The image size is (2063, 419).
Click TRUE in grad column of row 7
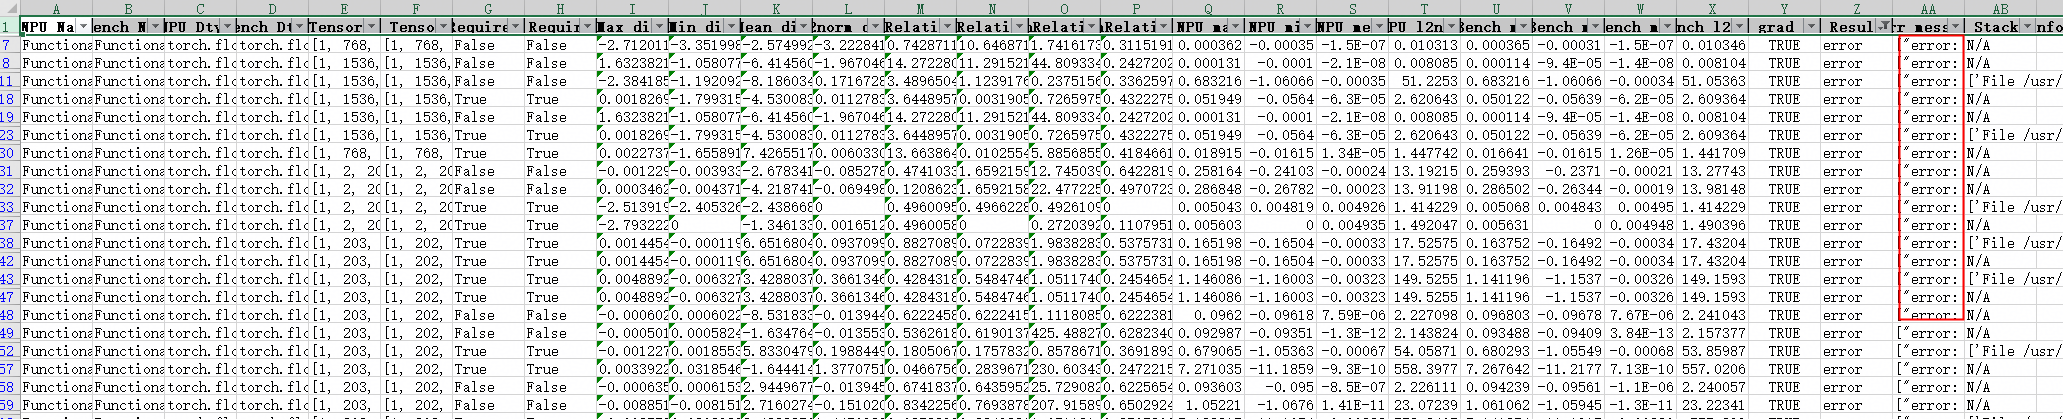pyautogui.click(x=1784, y=45)
